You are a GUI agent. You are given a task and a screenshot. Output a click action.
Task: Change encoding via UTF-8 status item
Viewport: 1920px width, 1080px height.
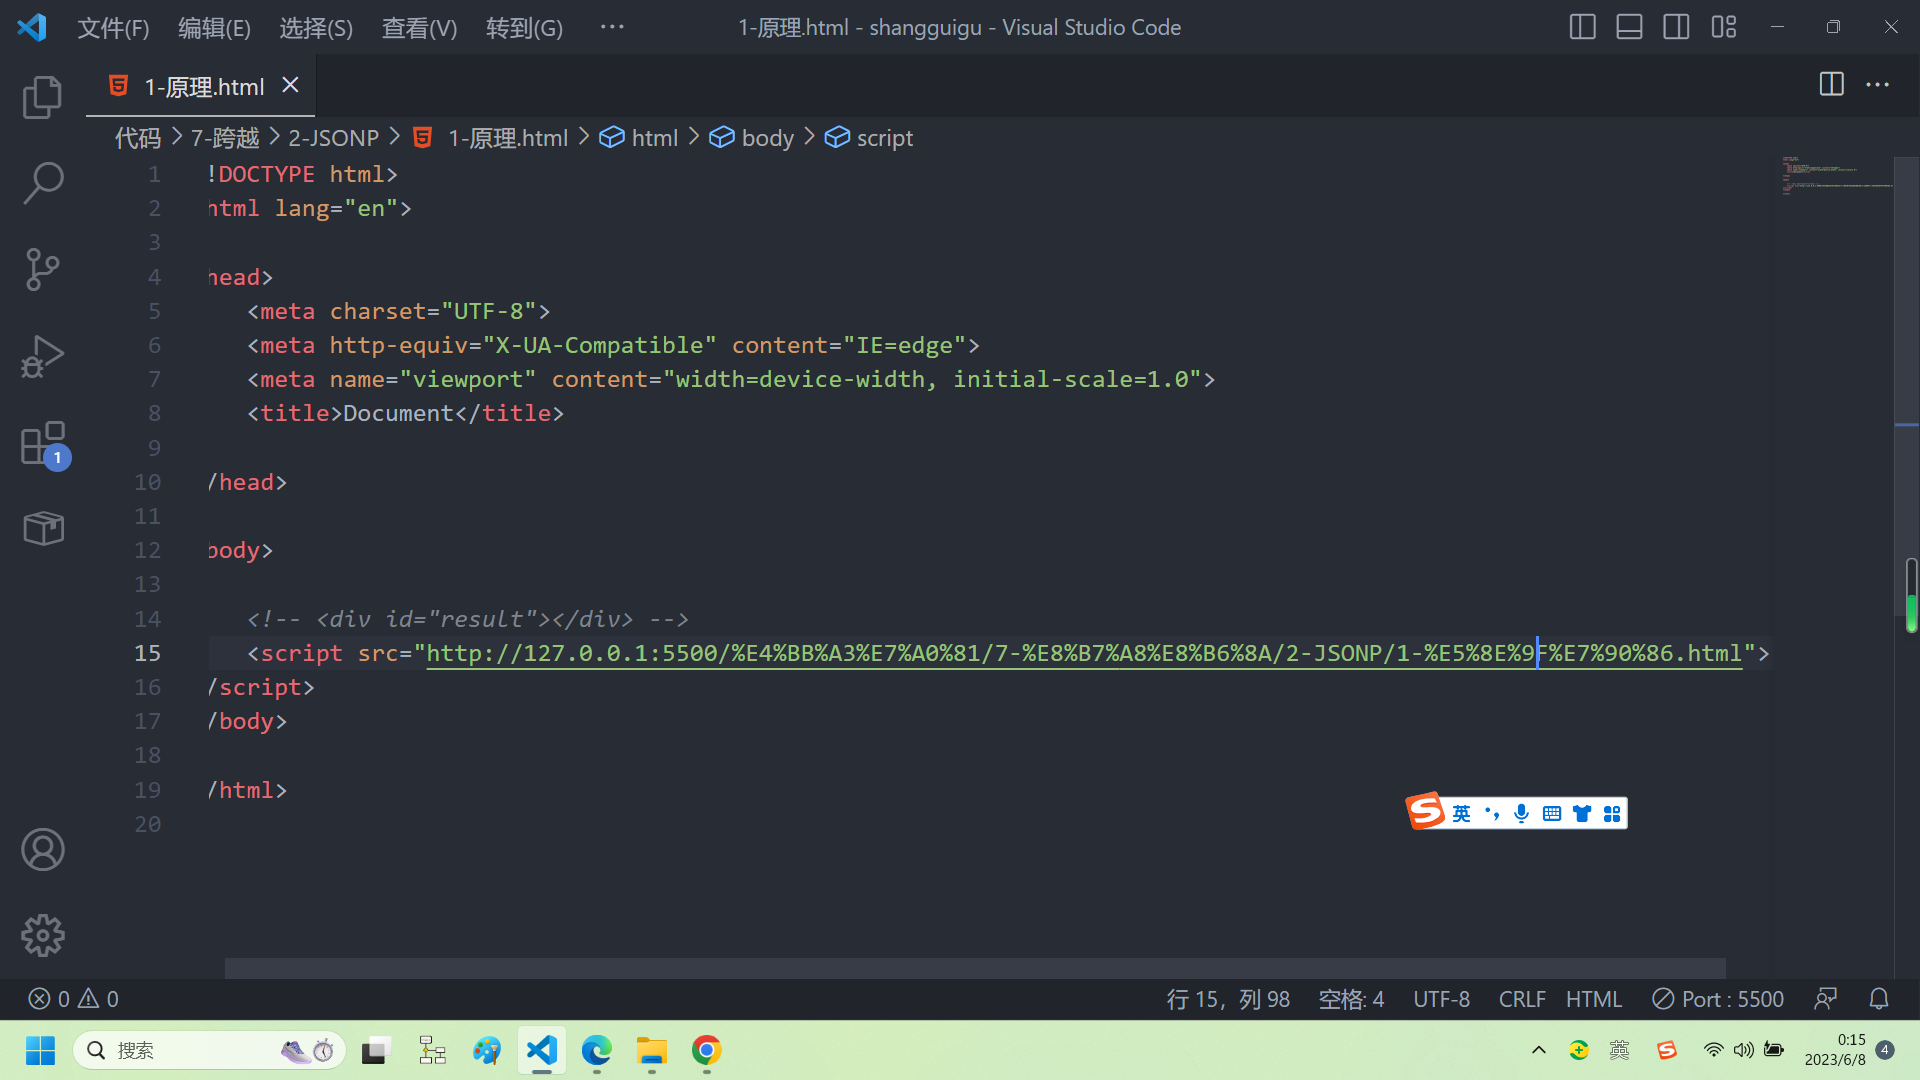[1441, 999]
